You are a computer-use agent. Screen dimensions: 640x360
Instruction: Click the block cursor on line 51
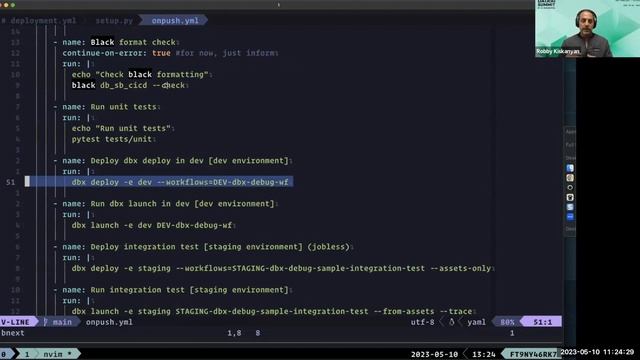[x=27, y=182]
